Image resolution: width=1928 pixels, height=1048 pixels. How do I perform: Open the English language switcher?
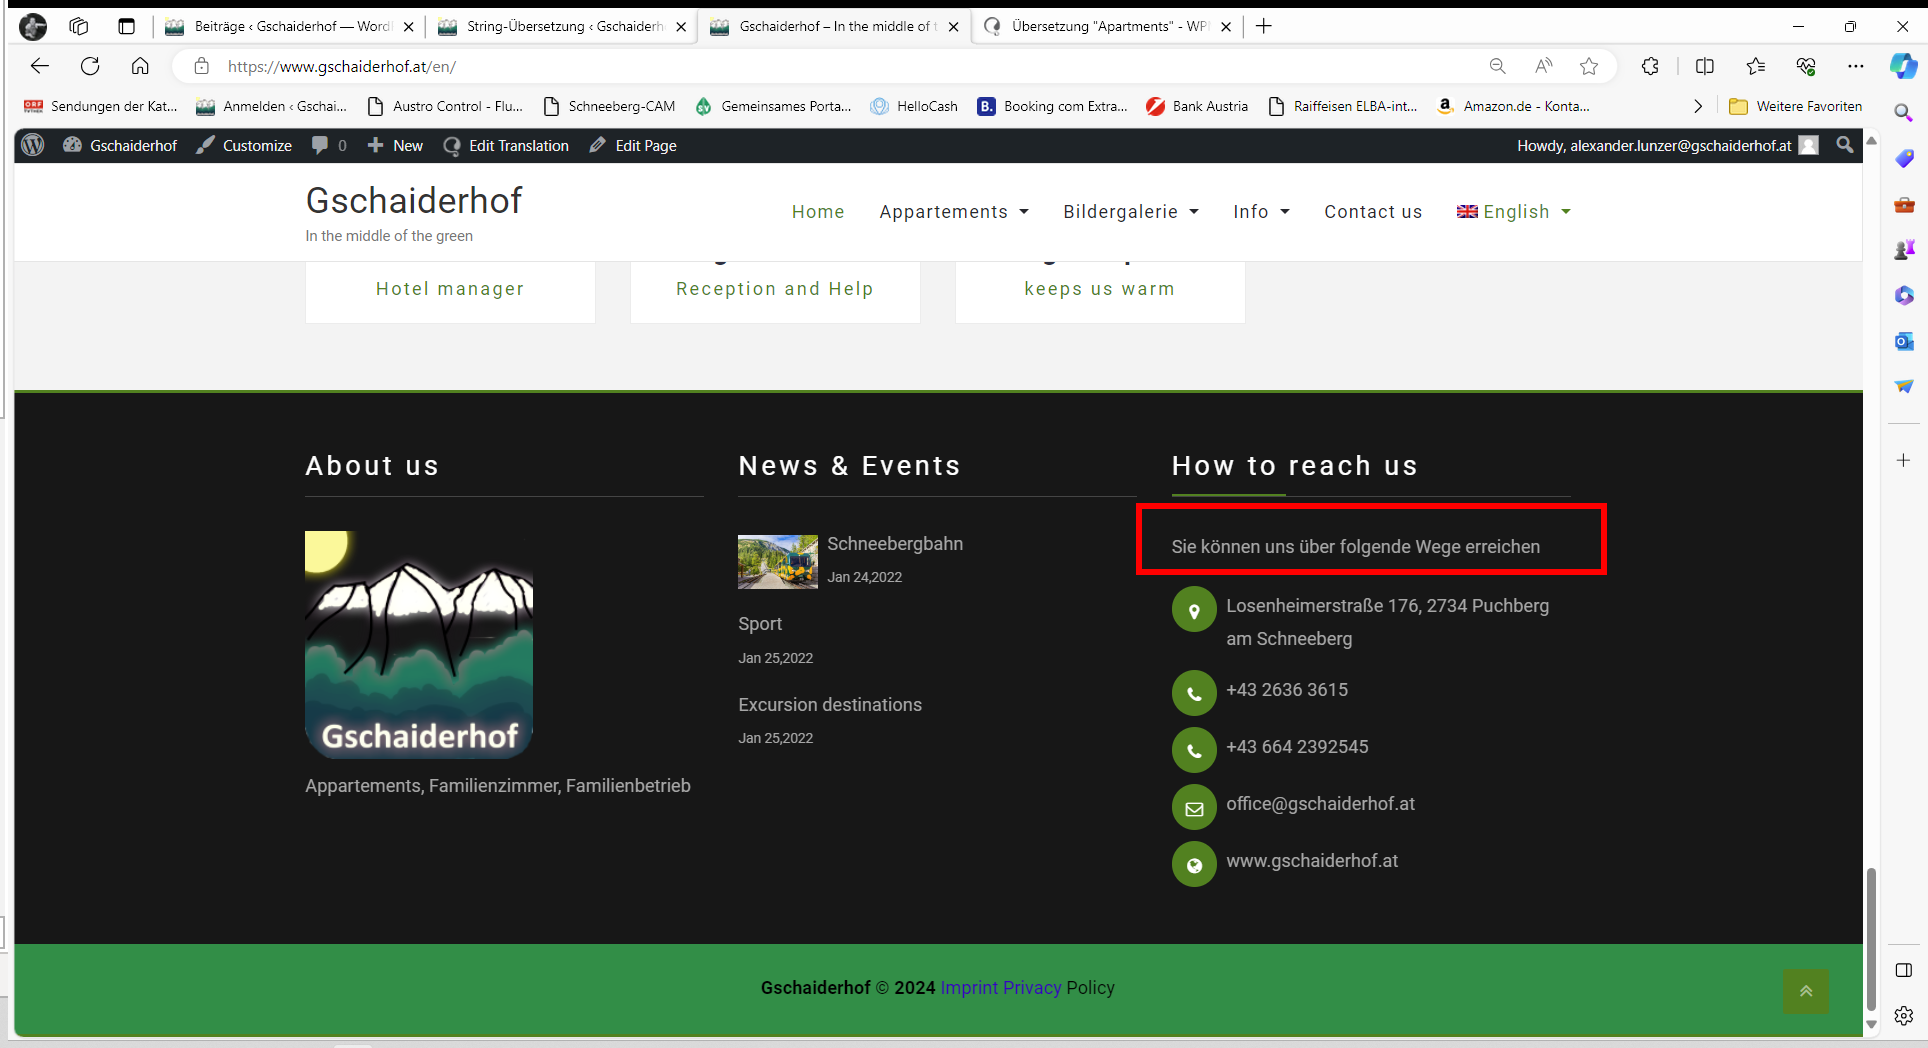coord(1514,212)
